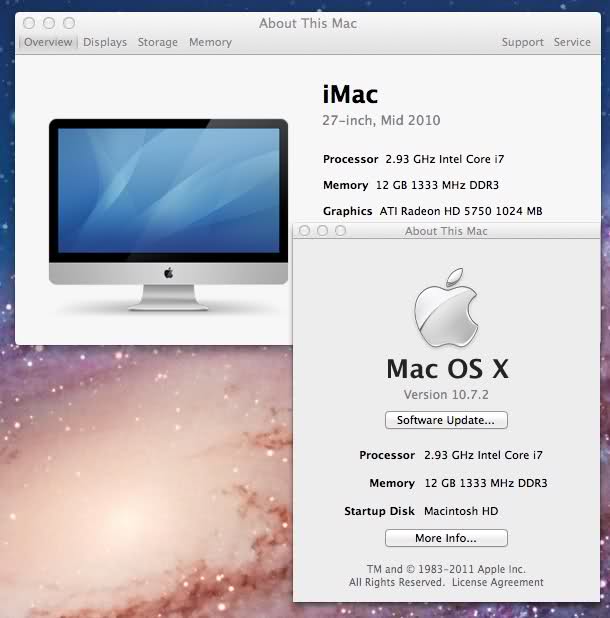Screen dimensions: 610x618
Task: Minimize the small Mac OS X window
Action: (322, 231)
